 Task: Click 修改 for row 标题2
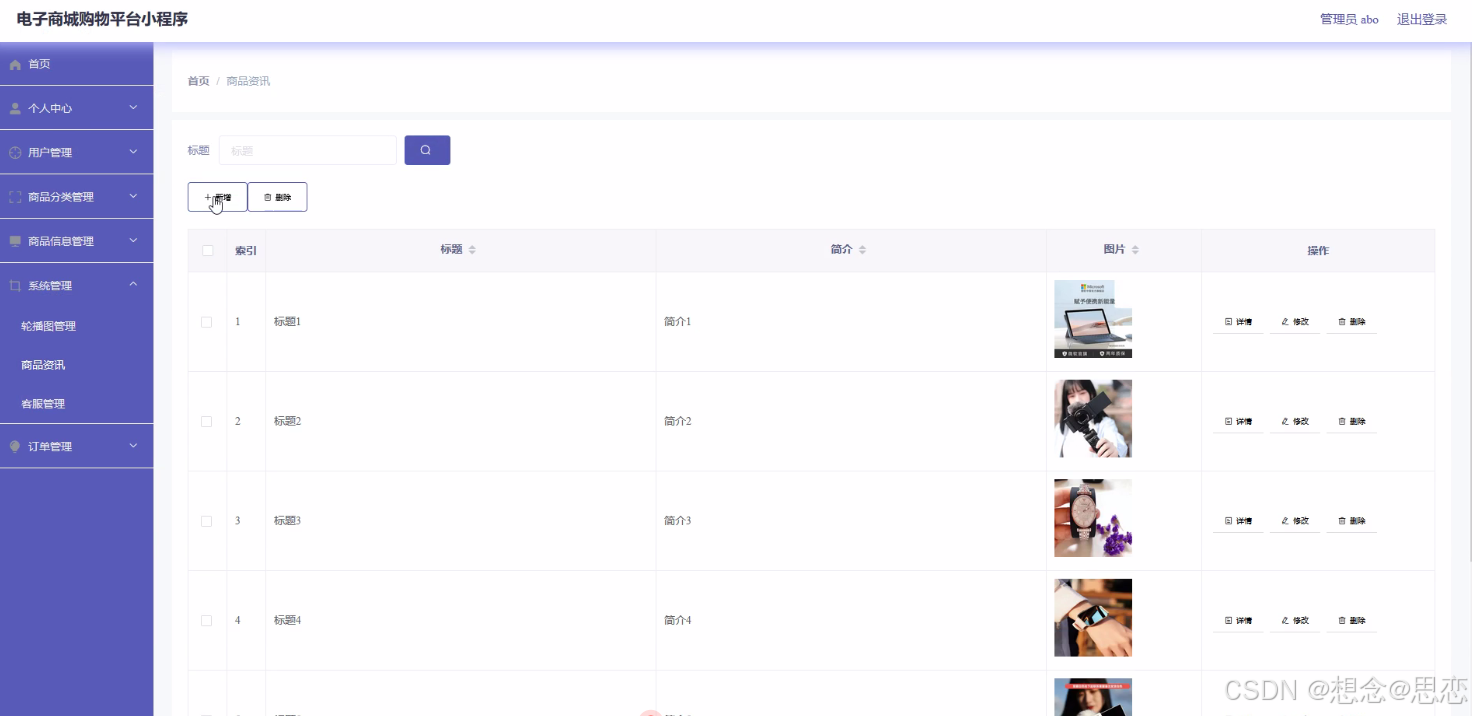[1295, 421]
